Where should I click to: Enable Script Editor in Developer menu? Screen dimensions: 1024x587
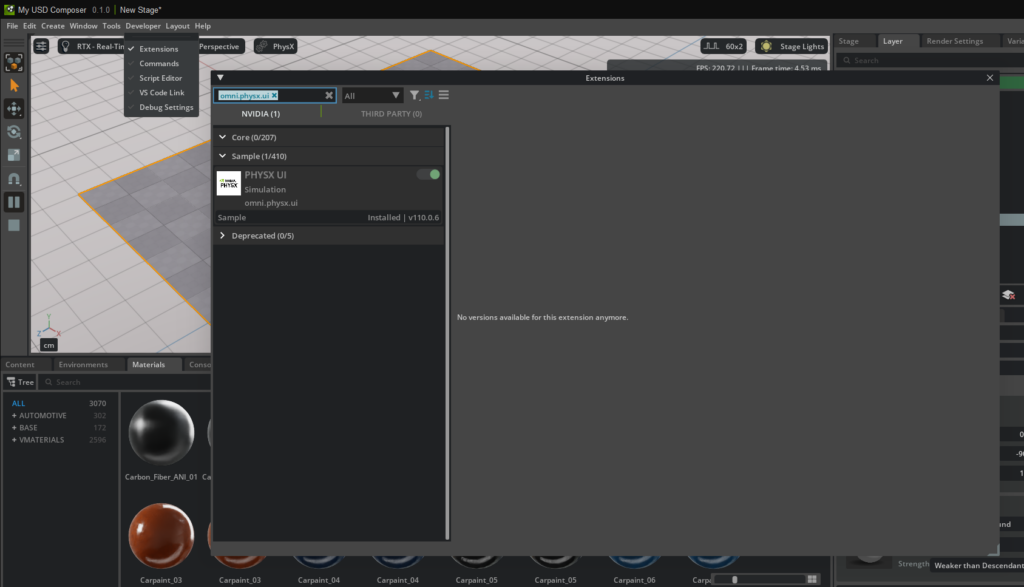pyautogui.click(x=160, y=78)
